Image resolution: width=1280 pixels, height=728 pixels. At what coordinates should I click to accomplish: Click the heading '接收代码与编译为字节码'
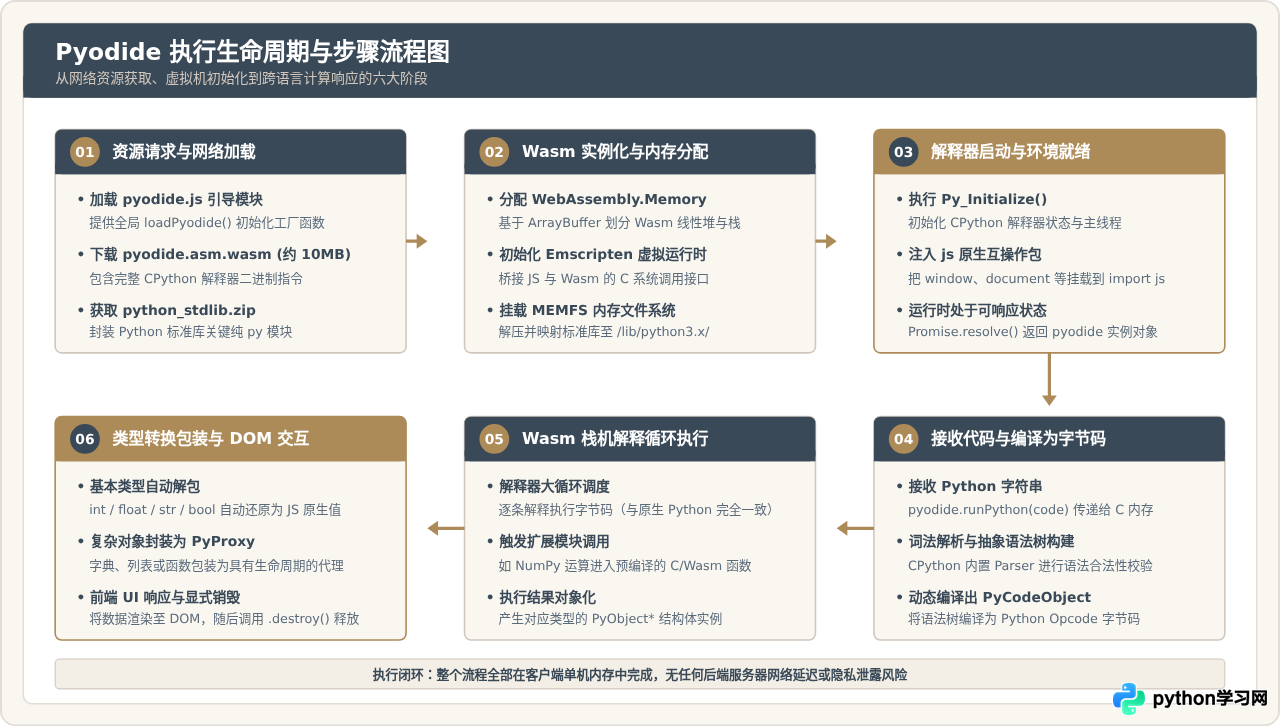click(x=1018, y=439)
